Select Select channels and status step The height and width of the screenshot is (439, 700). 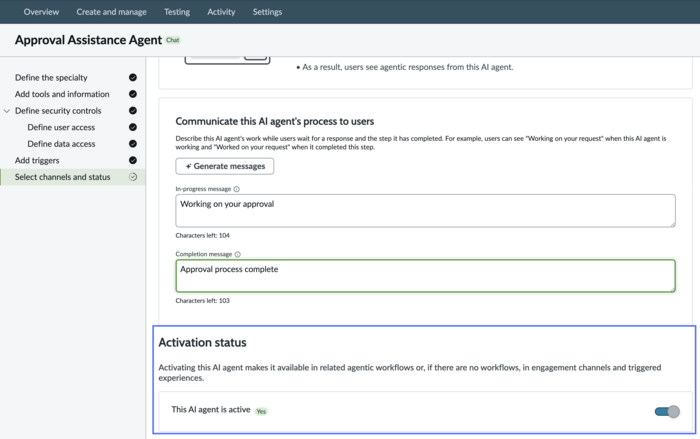point(62,177)
